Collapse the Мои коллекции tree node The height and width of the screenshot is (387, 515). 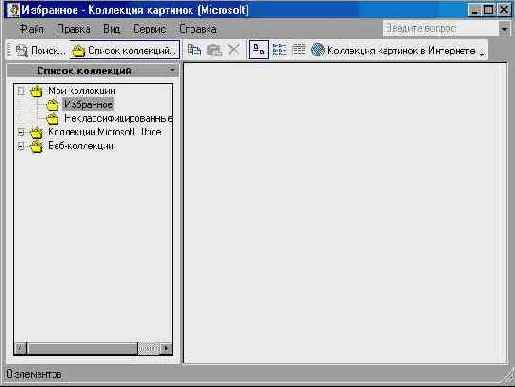(21, 91)
